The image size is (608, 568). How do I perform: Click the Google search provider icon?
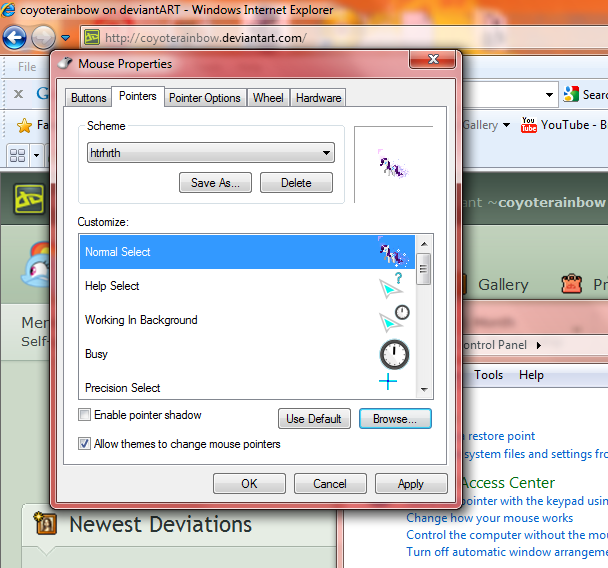571,94
